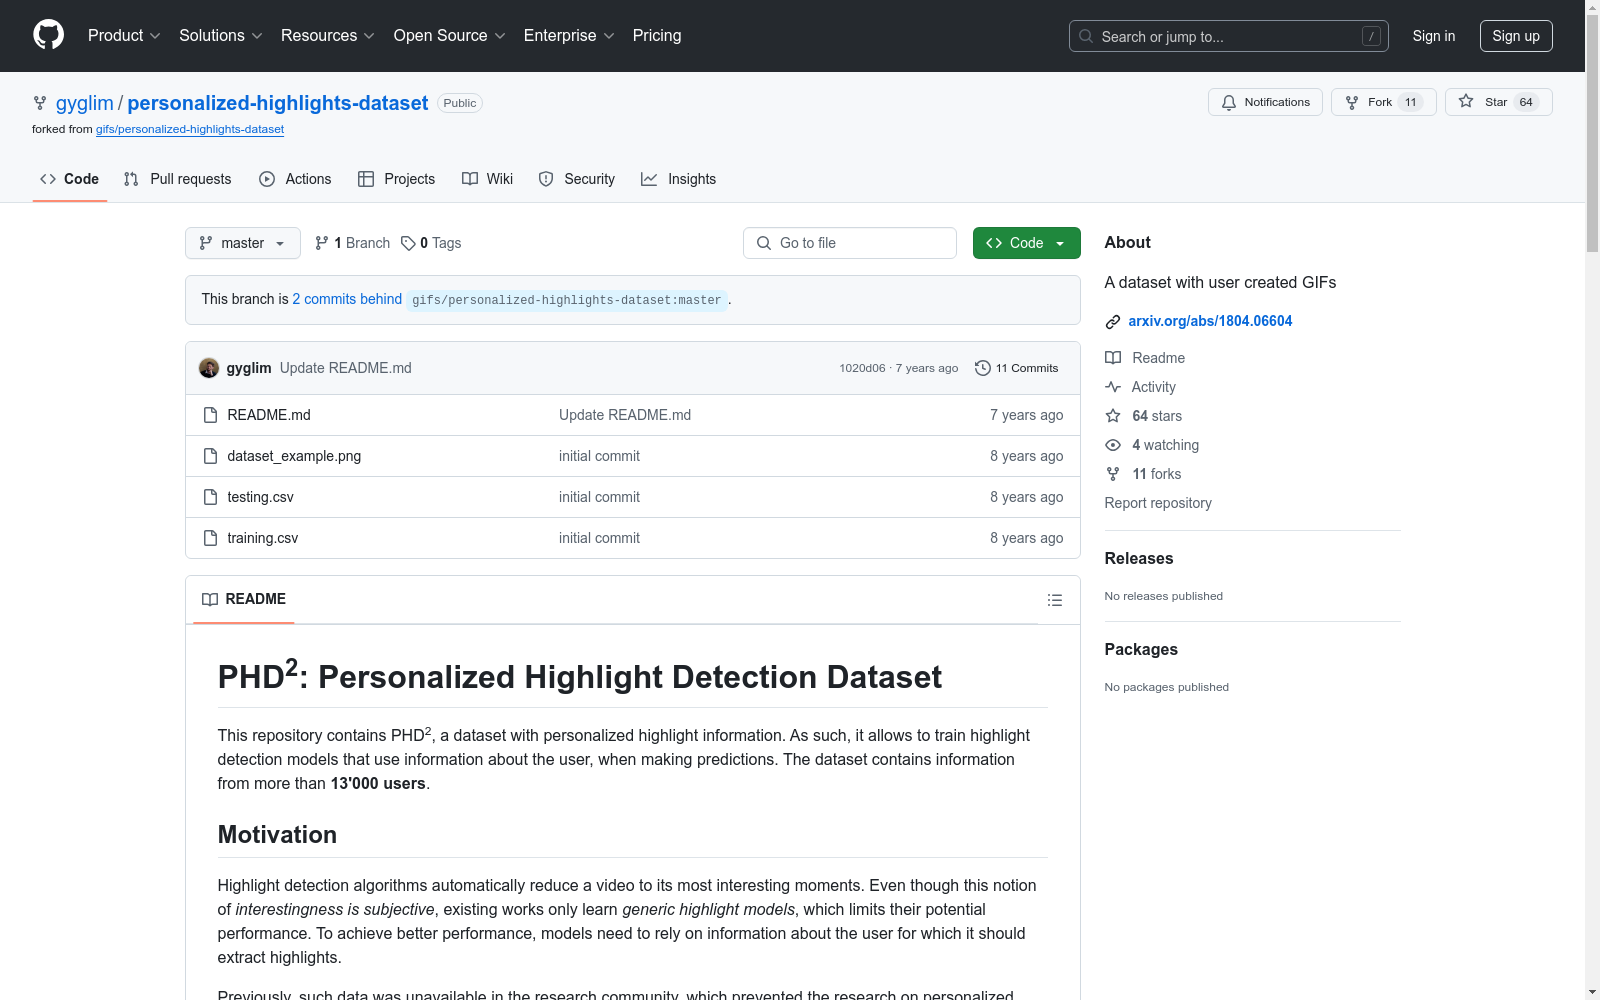The height and width of the screenshot is (1000, 1600).
Task: View the 11 Commits history
Action: (1017, 368)
